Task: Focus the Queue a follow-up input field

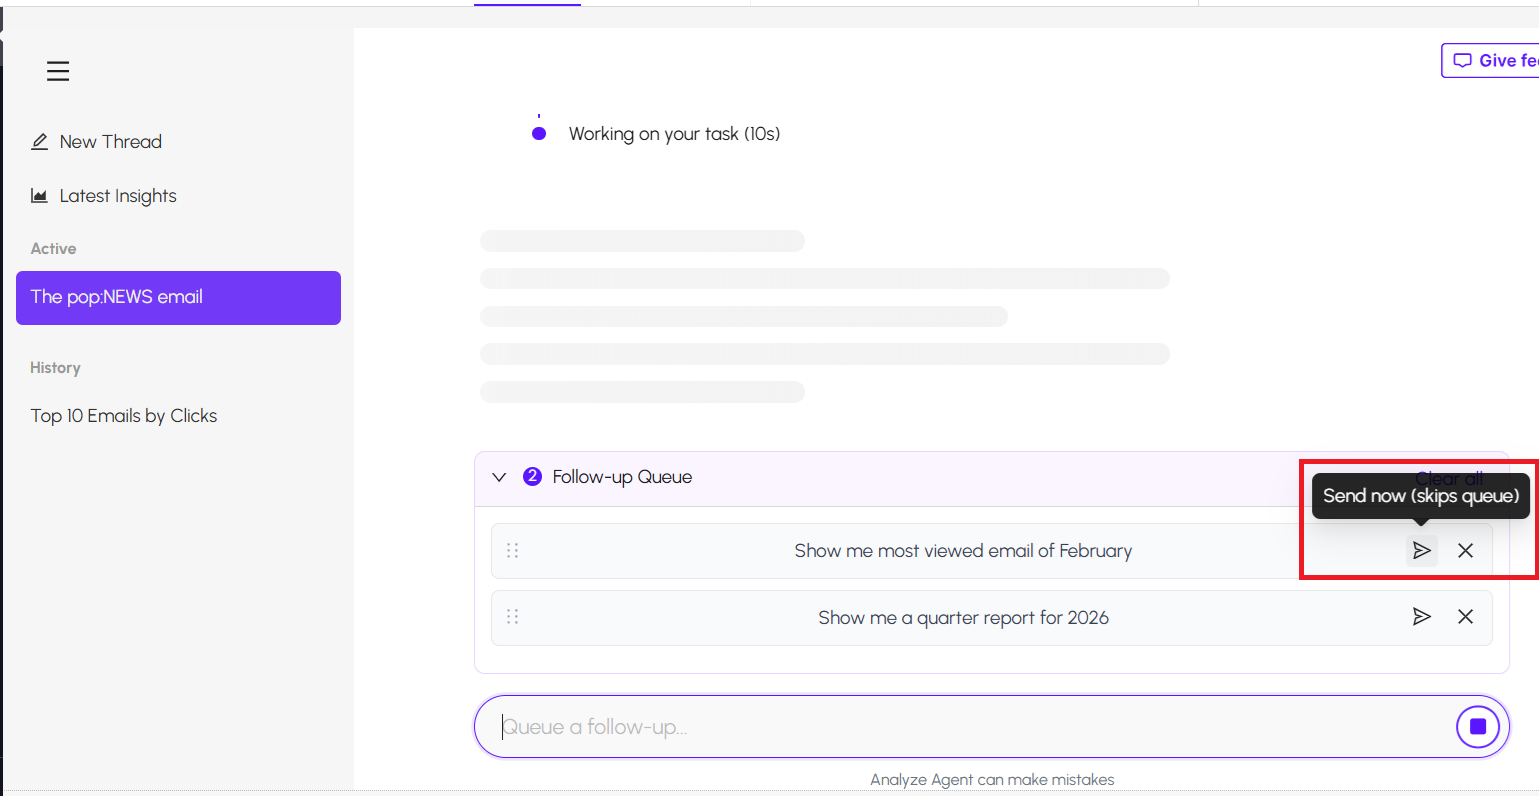Action: tap(960, 727)
